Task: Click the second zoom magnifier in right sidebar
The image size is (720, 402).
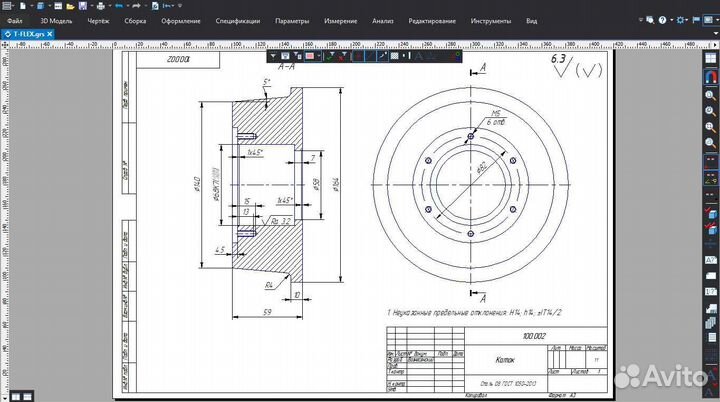Action: (x=710, y=111)
